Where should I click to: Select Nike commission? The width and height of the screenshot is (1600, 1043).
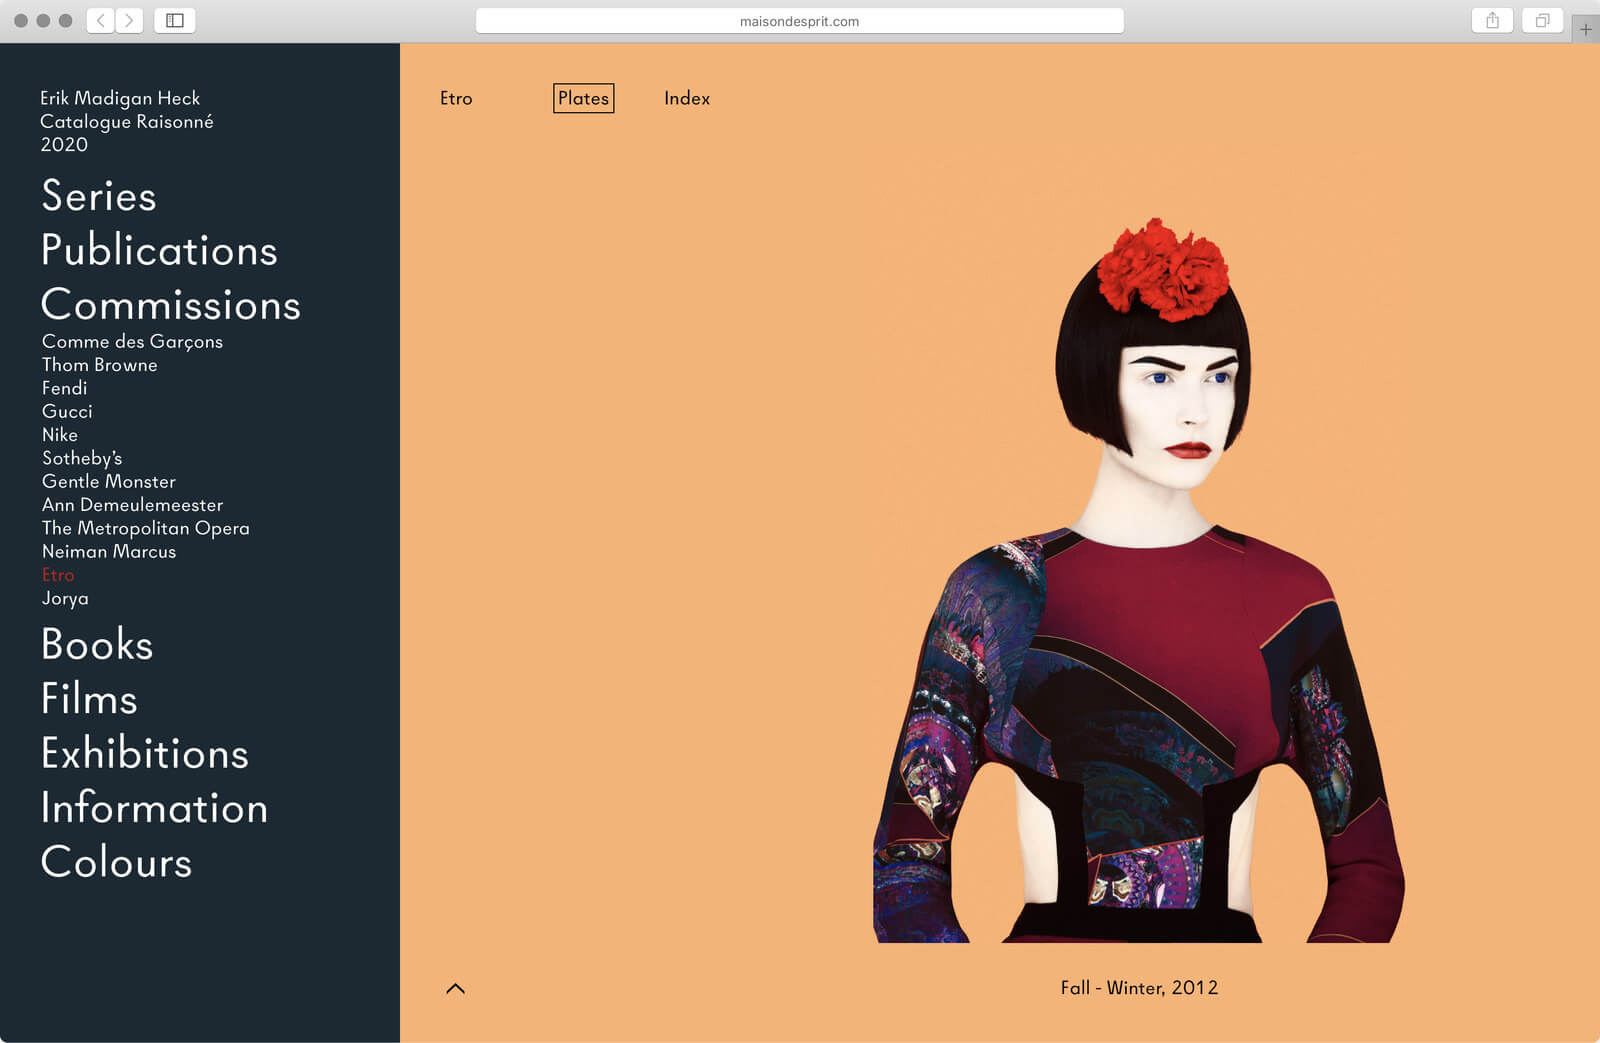click(x=60, y=435)
